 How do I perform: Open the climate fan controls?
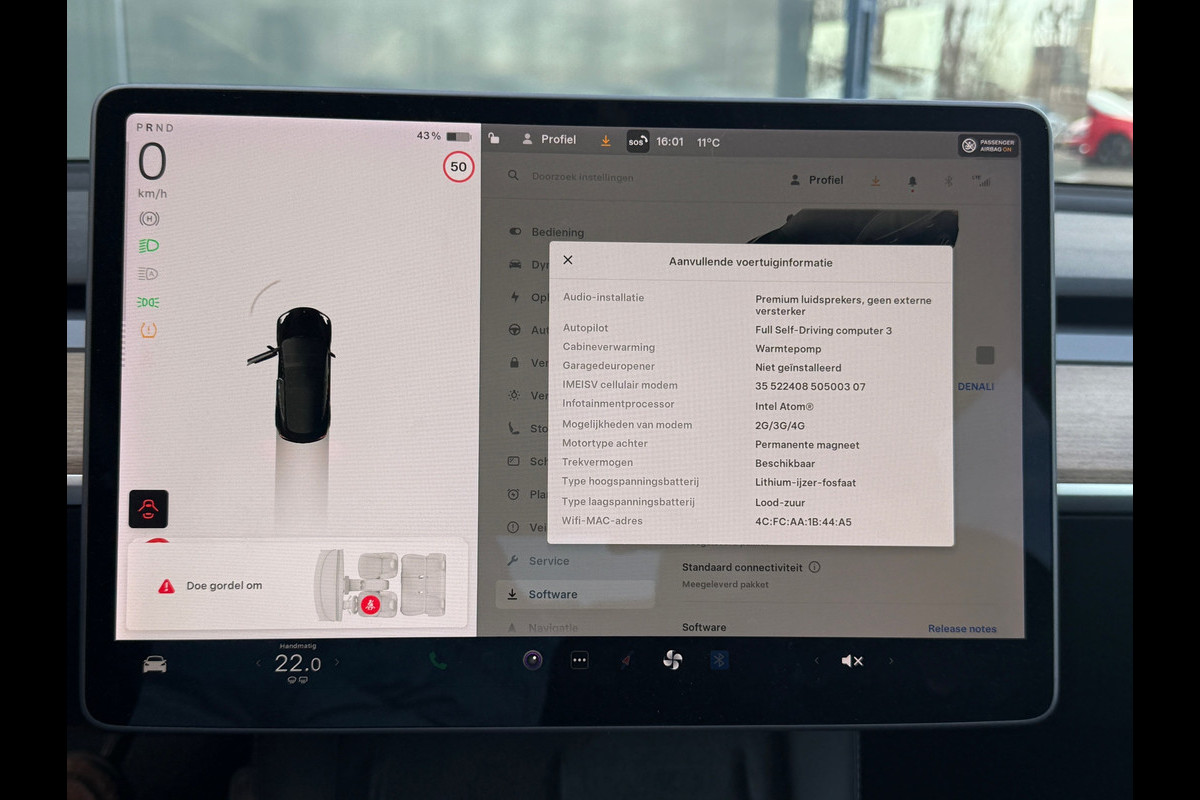coord(672,660)
